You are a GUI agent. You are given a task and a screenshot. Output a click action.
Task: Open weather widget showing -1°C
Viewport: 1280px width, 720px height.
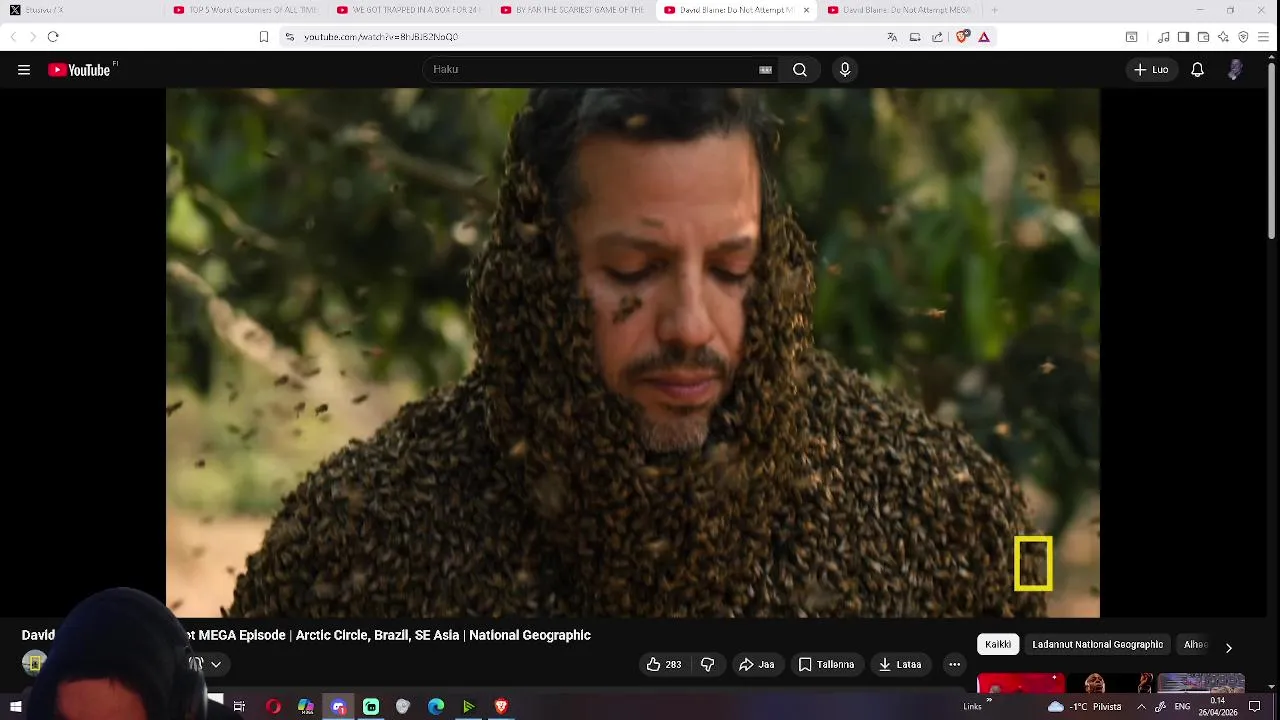coord(1084,707)
